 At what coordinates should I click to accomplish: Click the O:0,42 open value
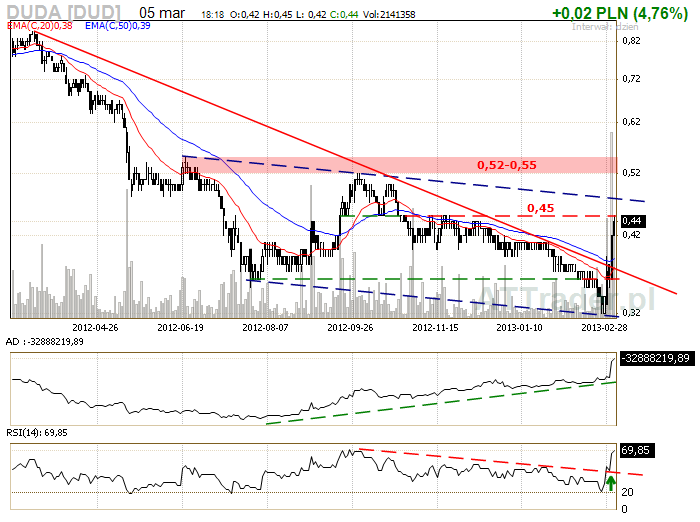245,15
